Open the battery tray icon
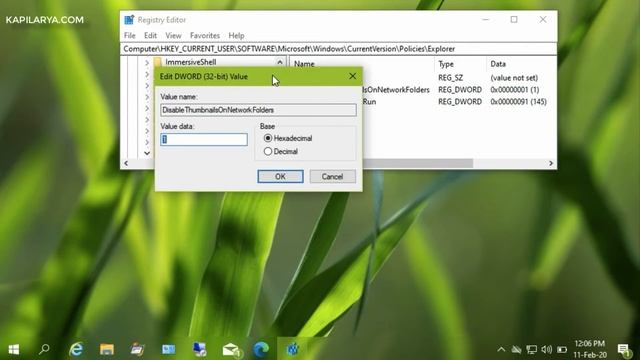Viewport: 640px width, 360px height. (x=562, y=349)
